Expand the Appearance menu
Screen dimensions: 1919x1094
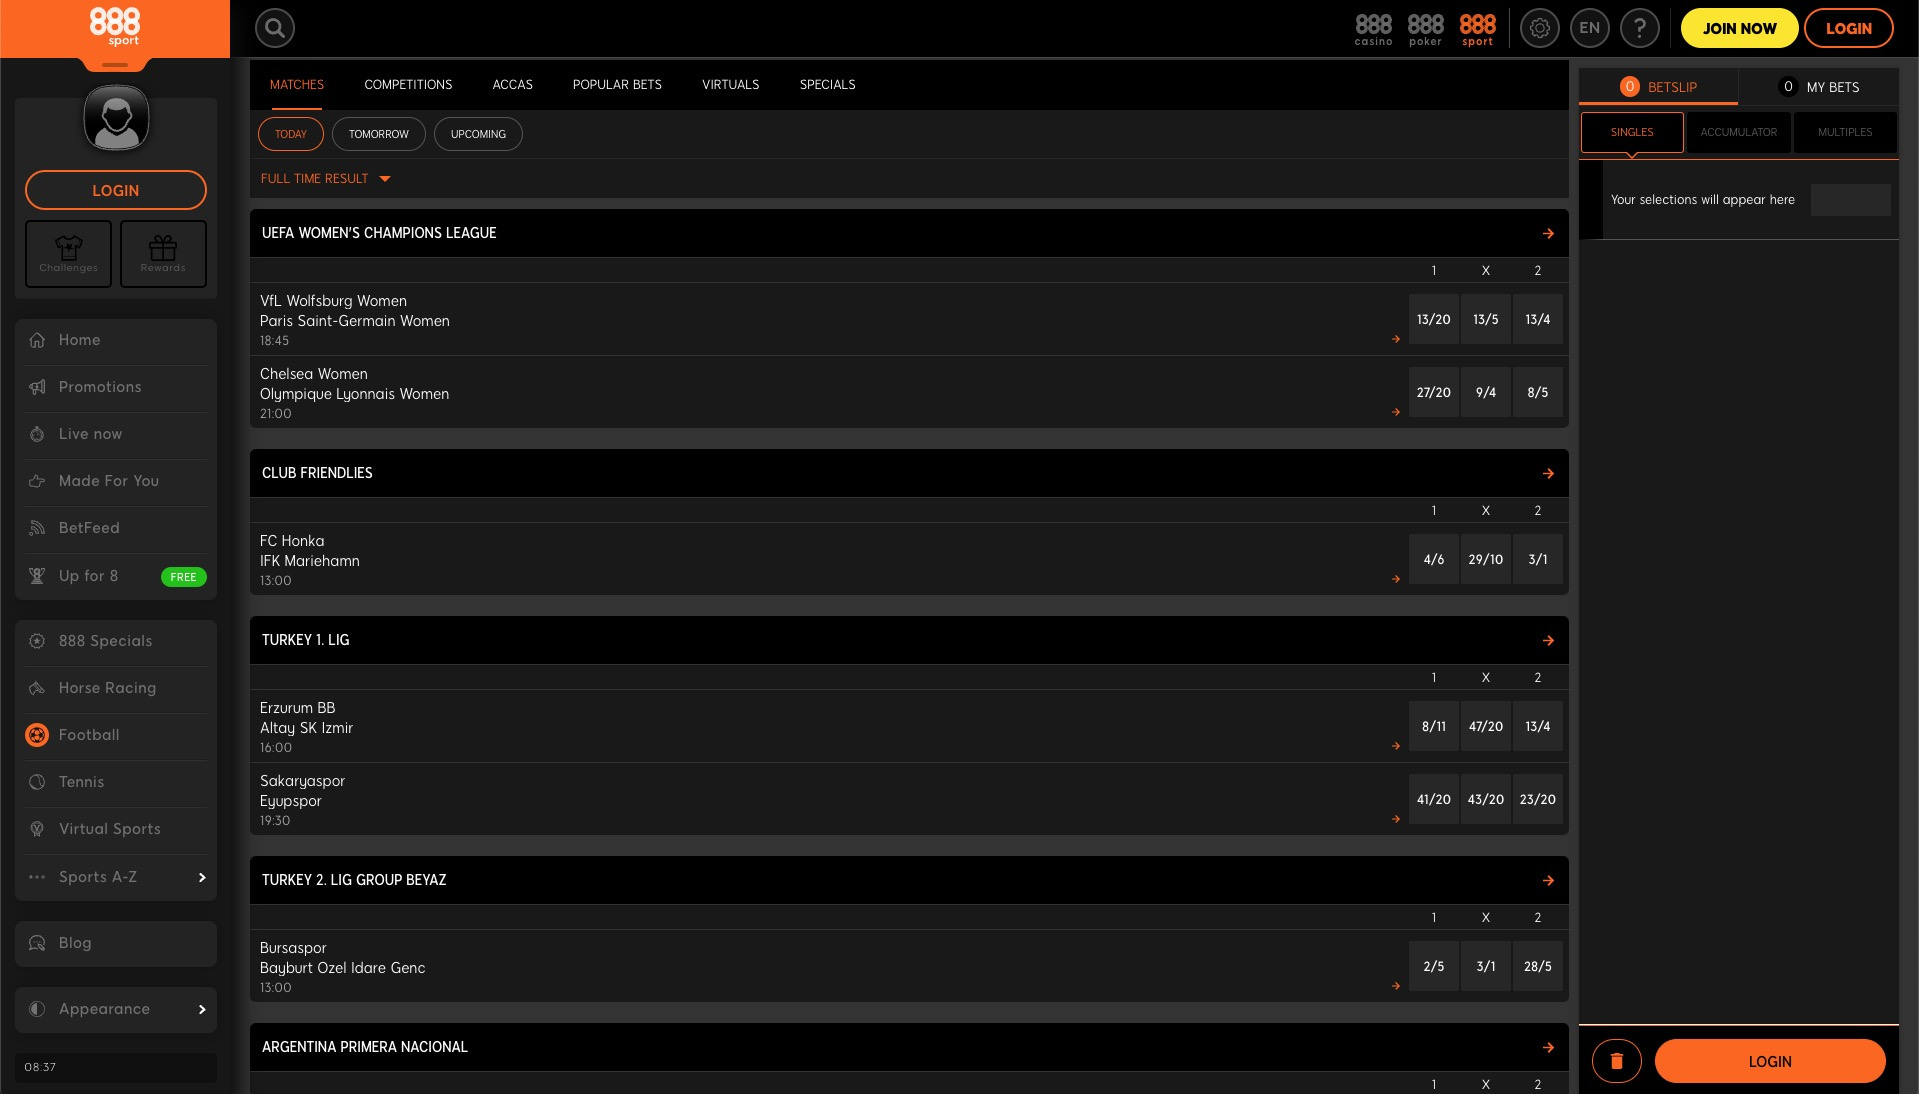click(116, 1009)
